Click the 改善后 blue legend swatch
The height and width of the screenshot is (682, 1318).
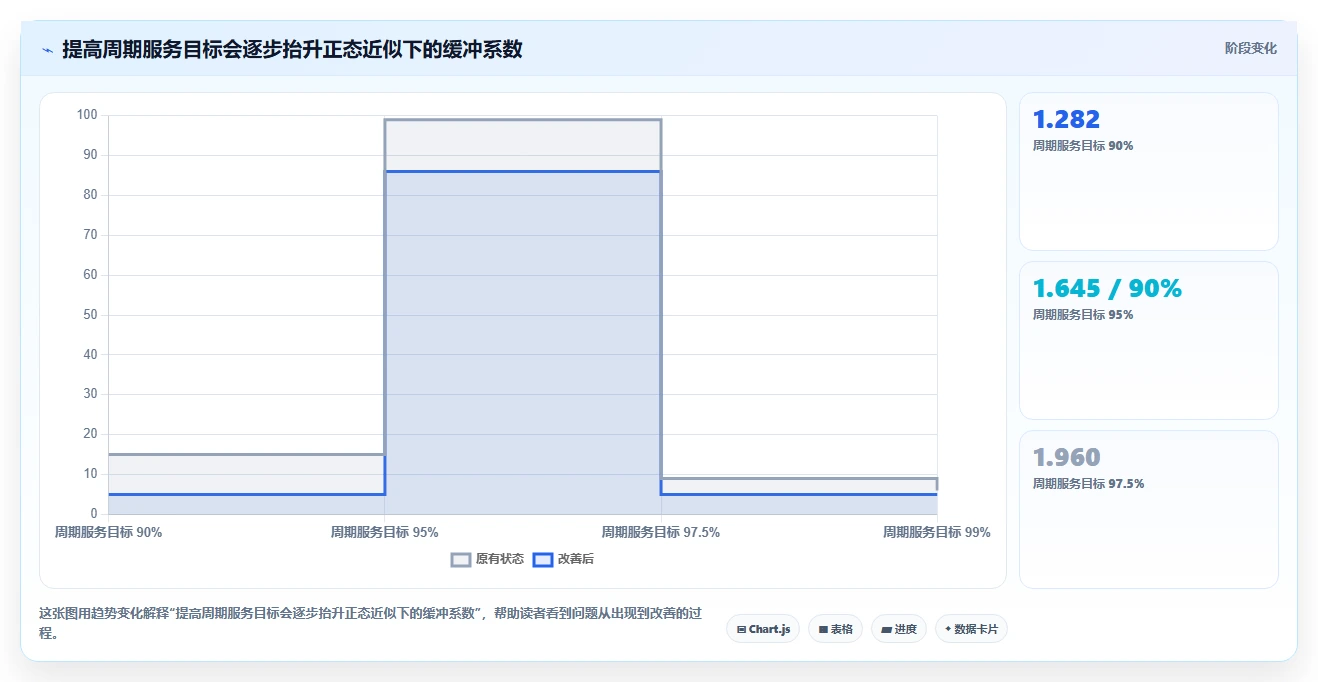542,560
